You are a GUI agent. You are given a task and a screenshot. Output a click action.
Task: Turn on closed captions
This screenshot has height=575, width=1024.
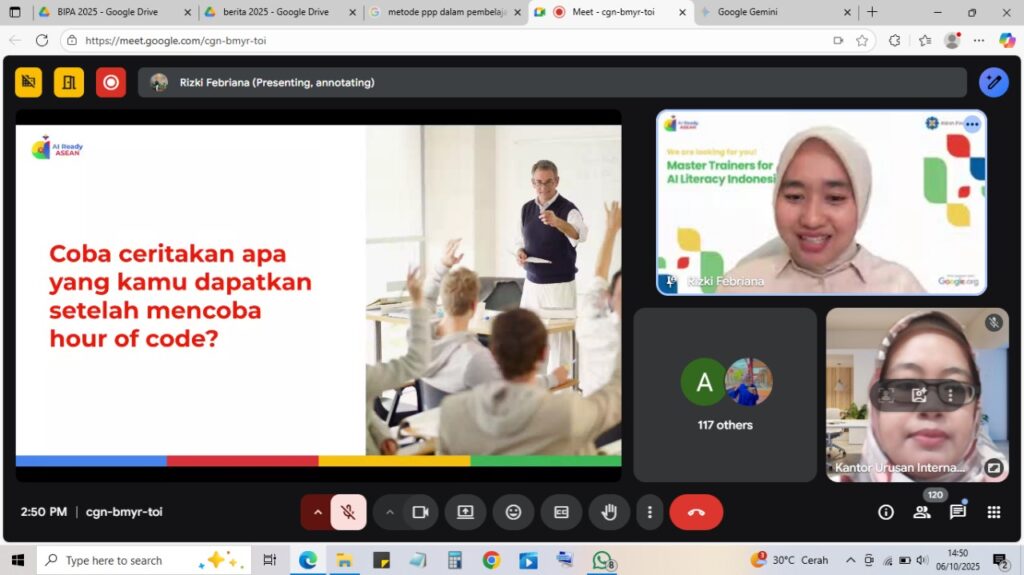tap(561, 512)
